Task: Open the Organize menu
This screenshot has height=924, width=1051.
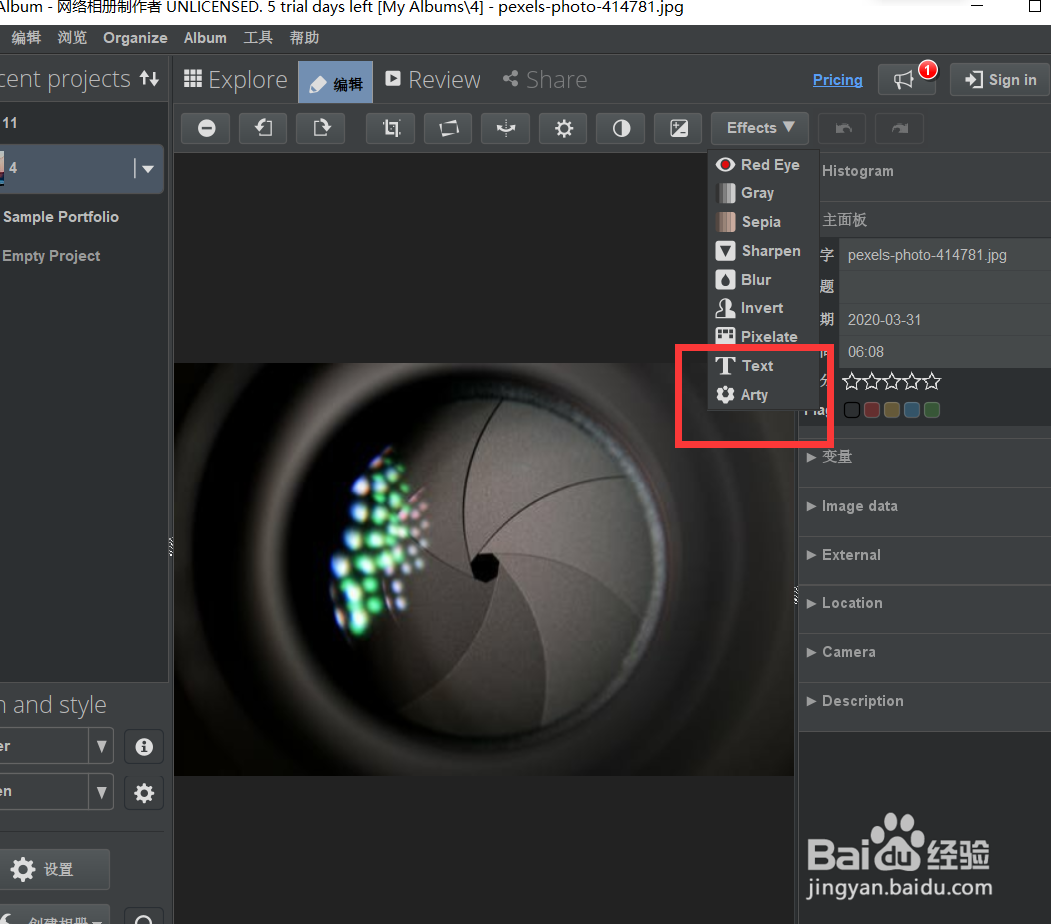Action: point(135,38)
